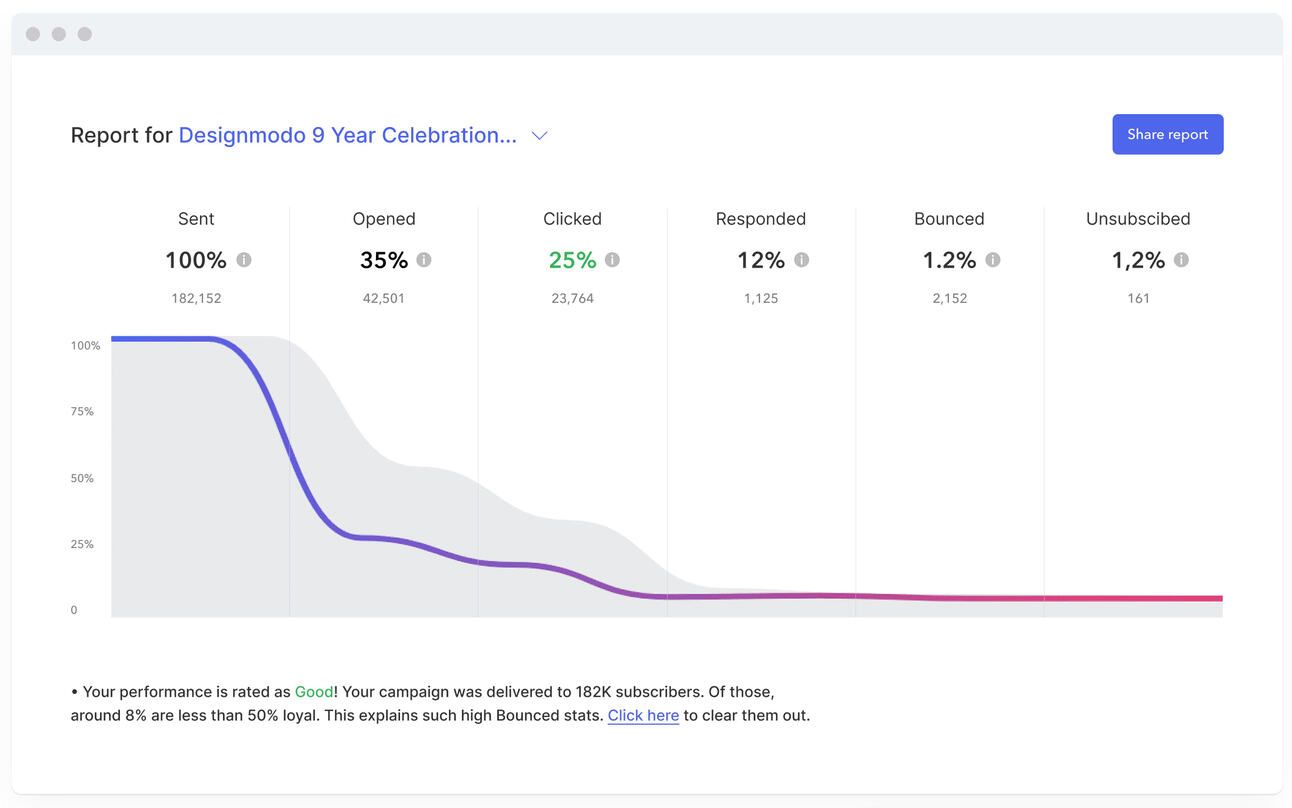Image resolution: width=1292 pixels, height=808 pixels.
Task: Click the green "Good" rating text
Action: tap(314, 691)
